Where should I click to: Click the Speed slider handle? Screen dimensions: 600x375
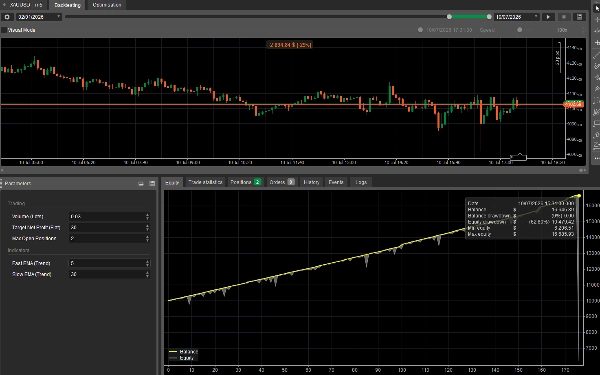click(x=520, y=30)
